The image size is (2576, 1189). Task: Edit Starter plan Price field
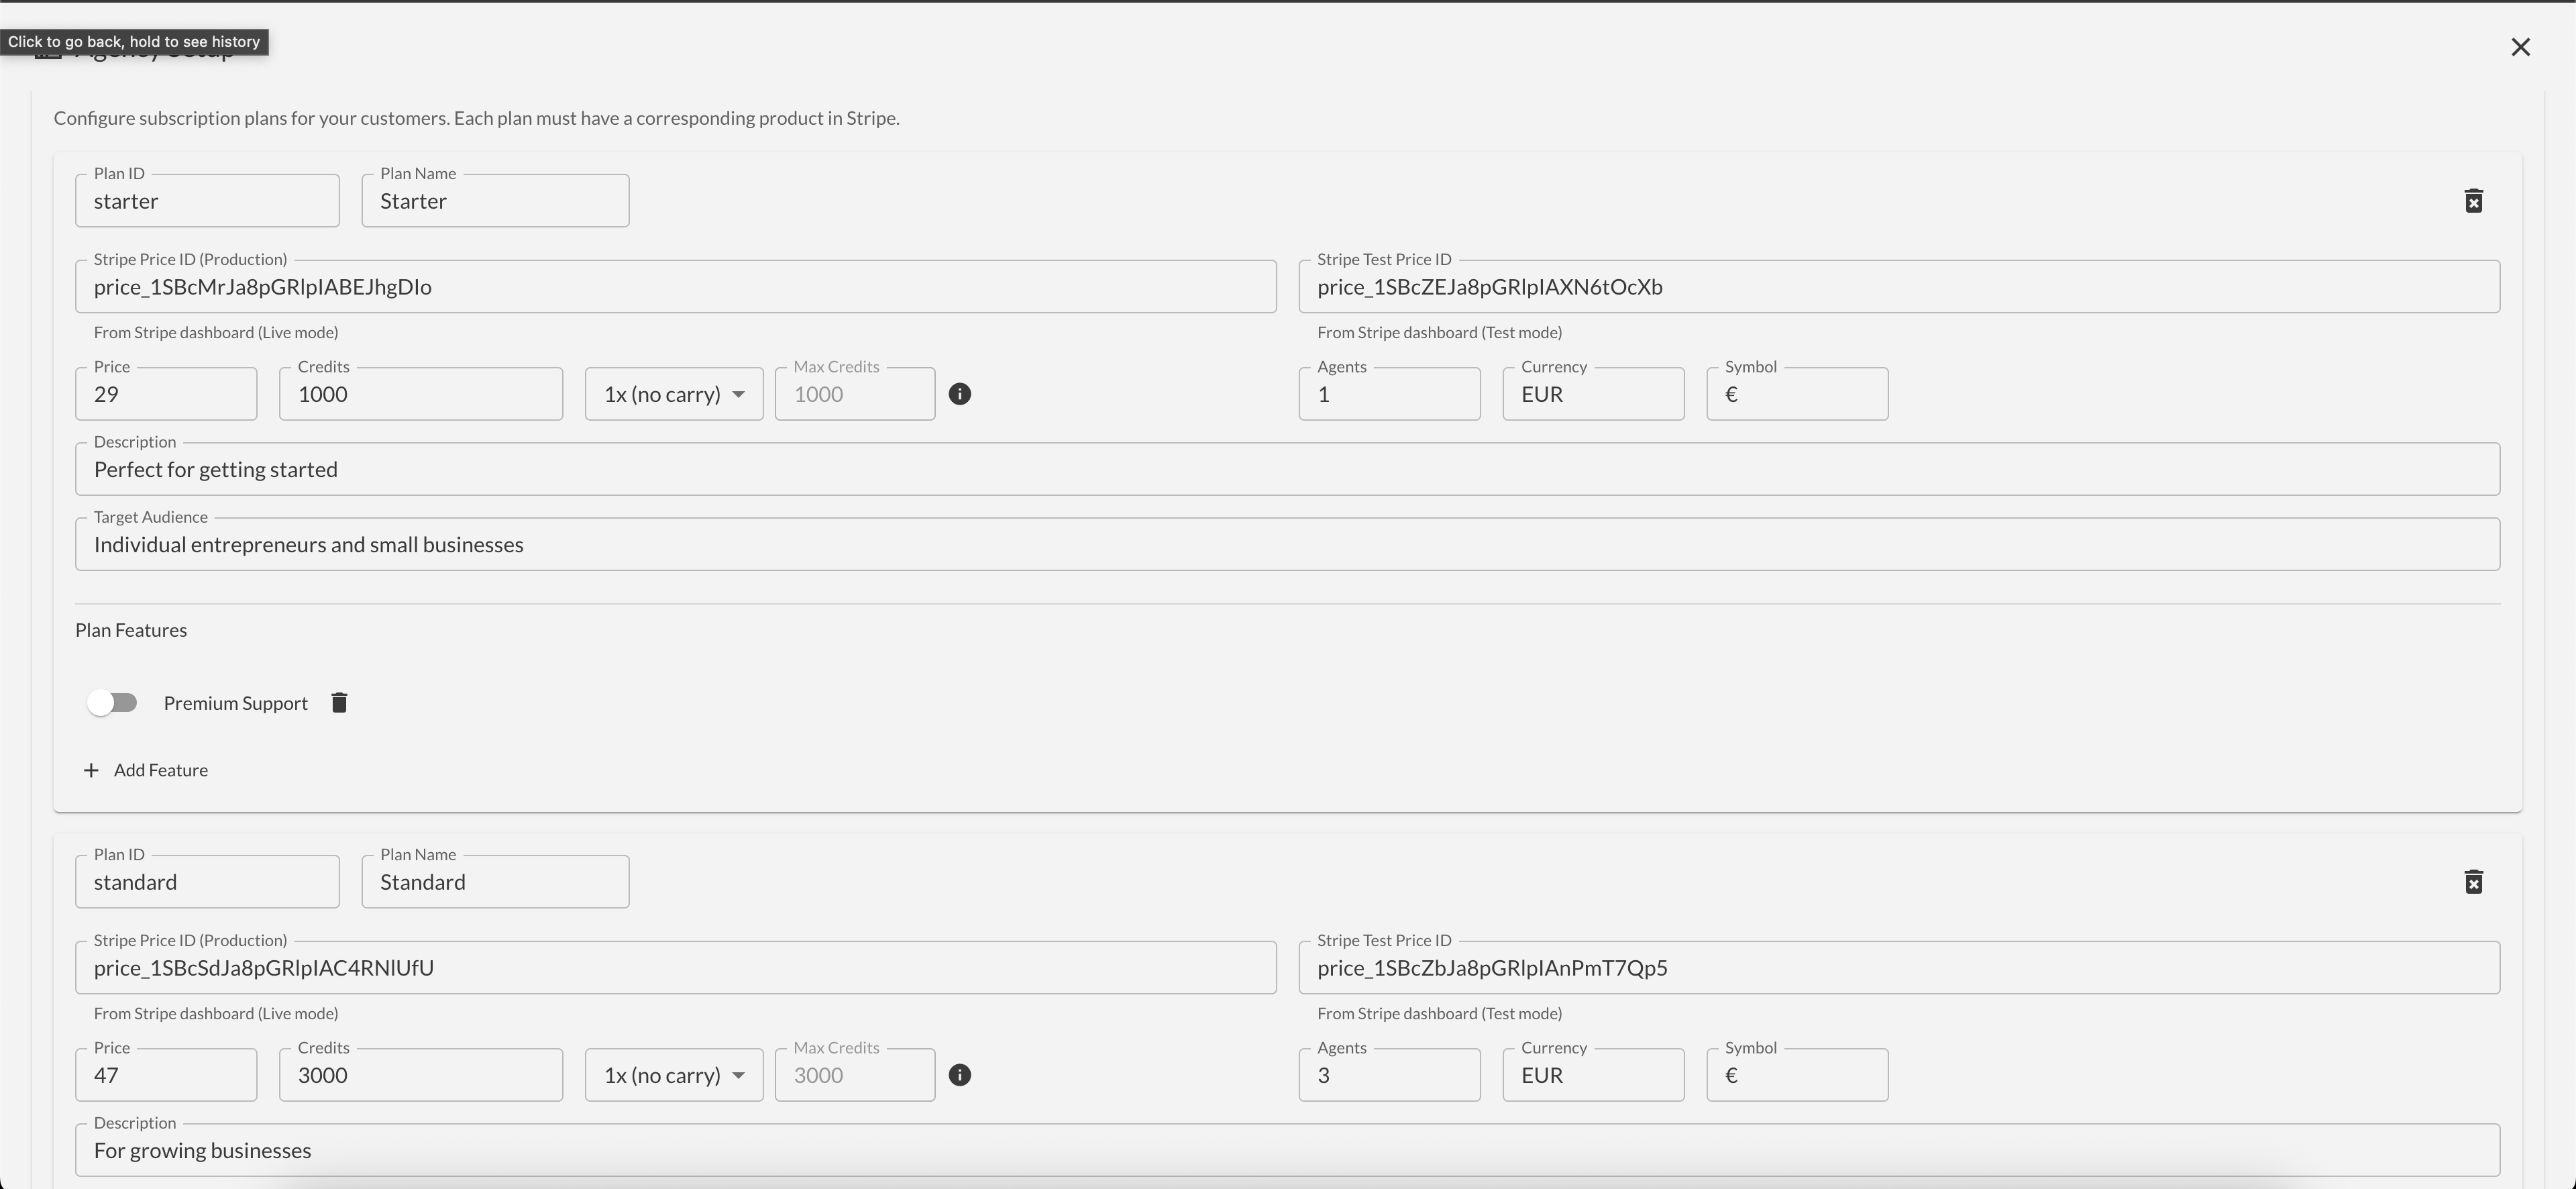click(165, 394)
